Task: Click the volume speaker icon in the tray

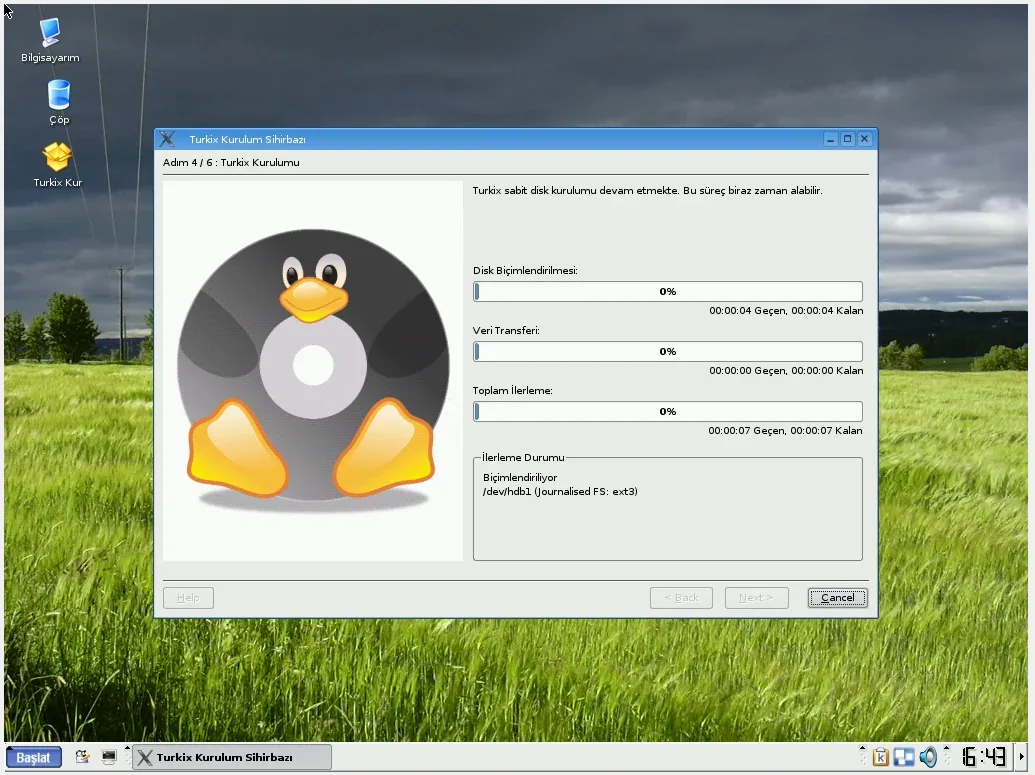Action: click(929, 757)
